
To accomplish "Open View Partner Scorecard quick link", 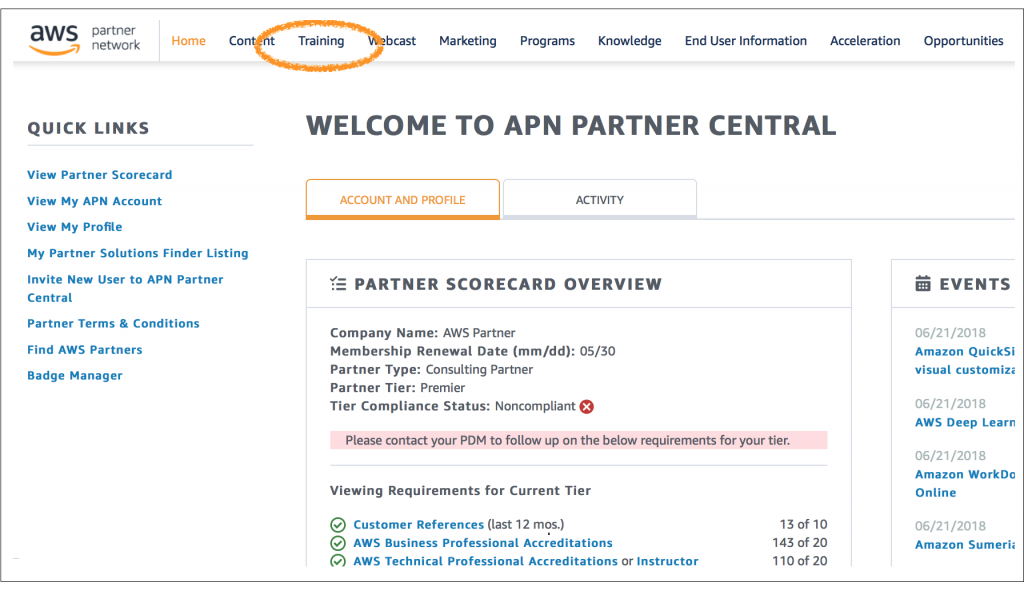I will (x=99, y=174).
